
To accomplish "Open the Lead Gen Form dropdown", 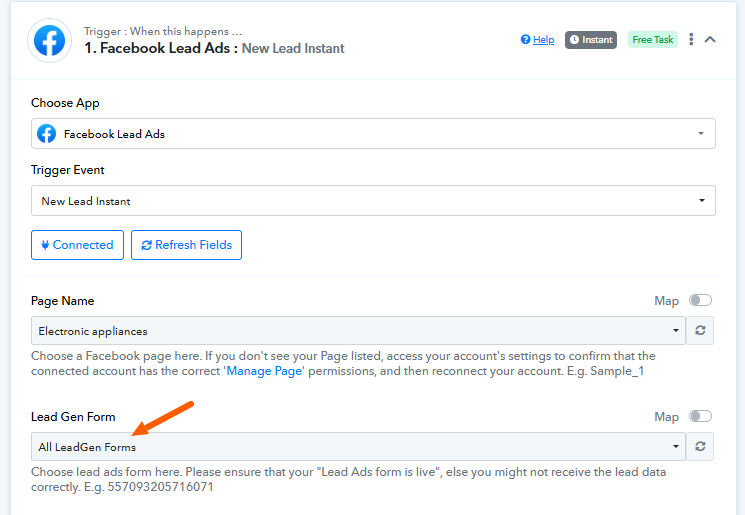I will 358,447.
